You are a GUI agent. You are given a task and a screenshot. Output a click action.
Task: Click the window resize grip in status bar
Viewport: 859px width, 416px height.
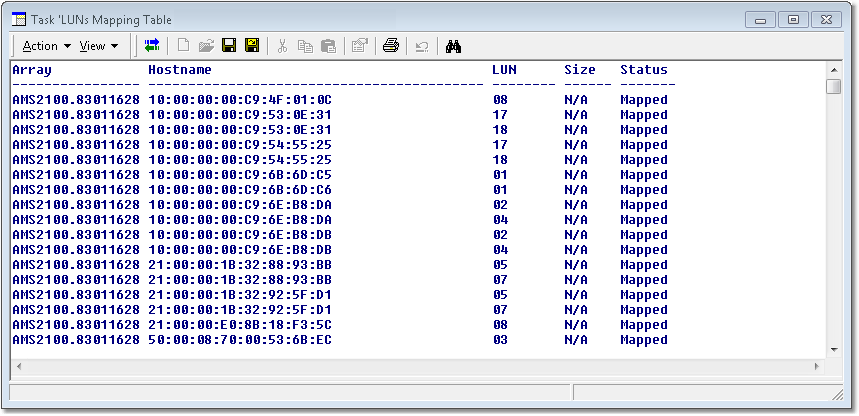pyautogui.click(x=837, y=394)
